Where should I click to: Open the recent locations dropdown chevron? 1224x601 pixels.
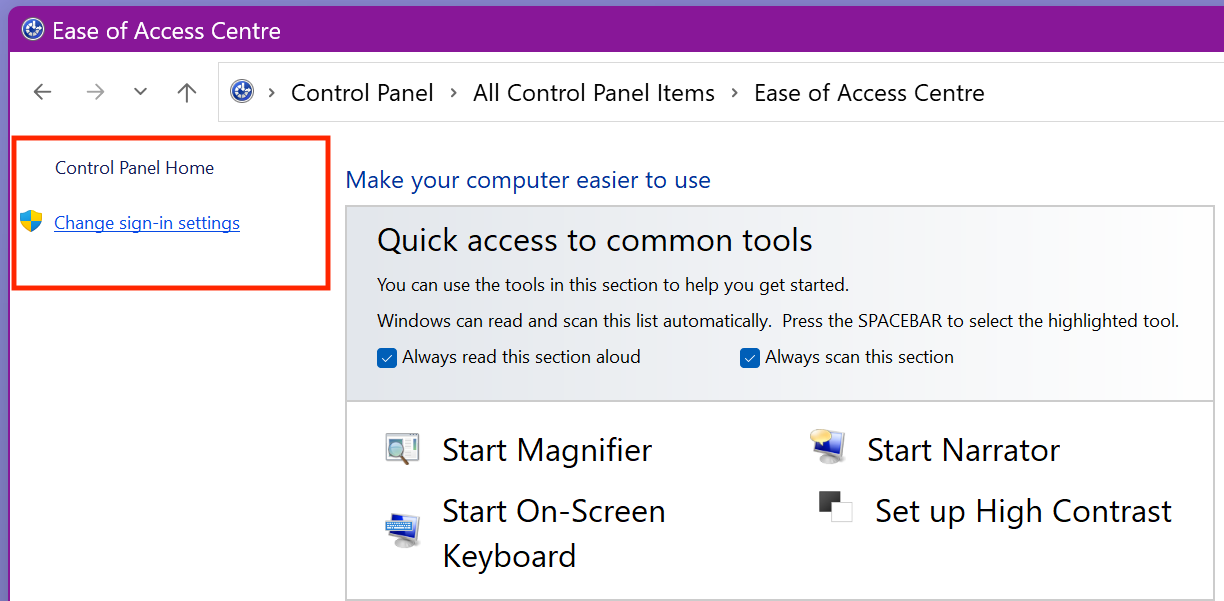140,91
